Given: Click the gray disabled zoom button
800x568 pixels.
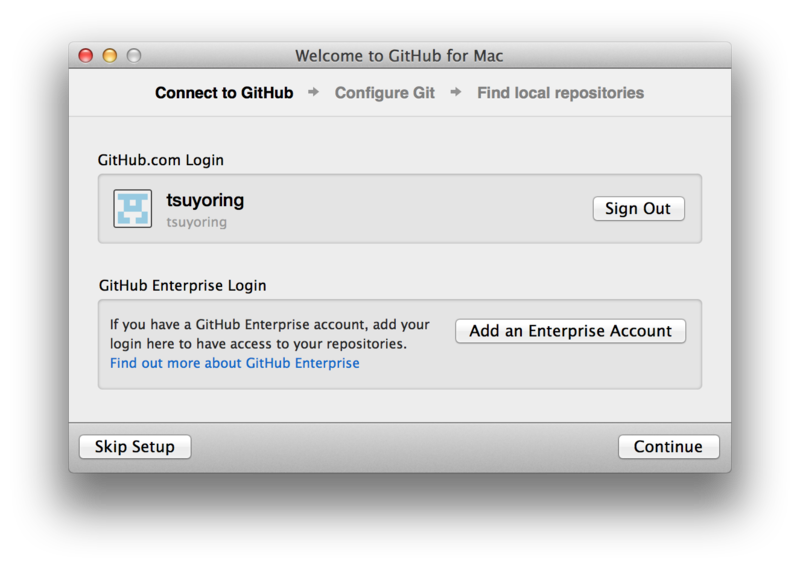Looking at the screenshot, I should pos(134,55).
